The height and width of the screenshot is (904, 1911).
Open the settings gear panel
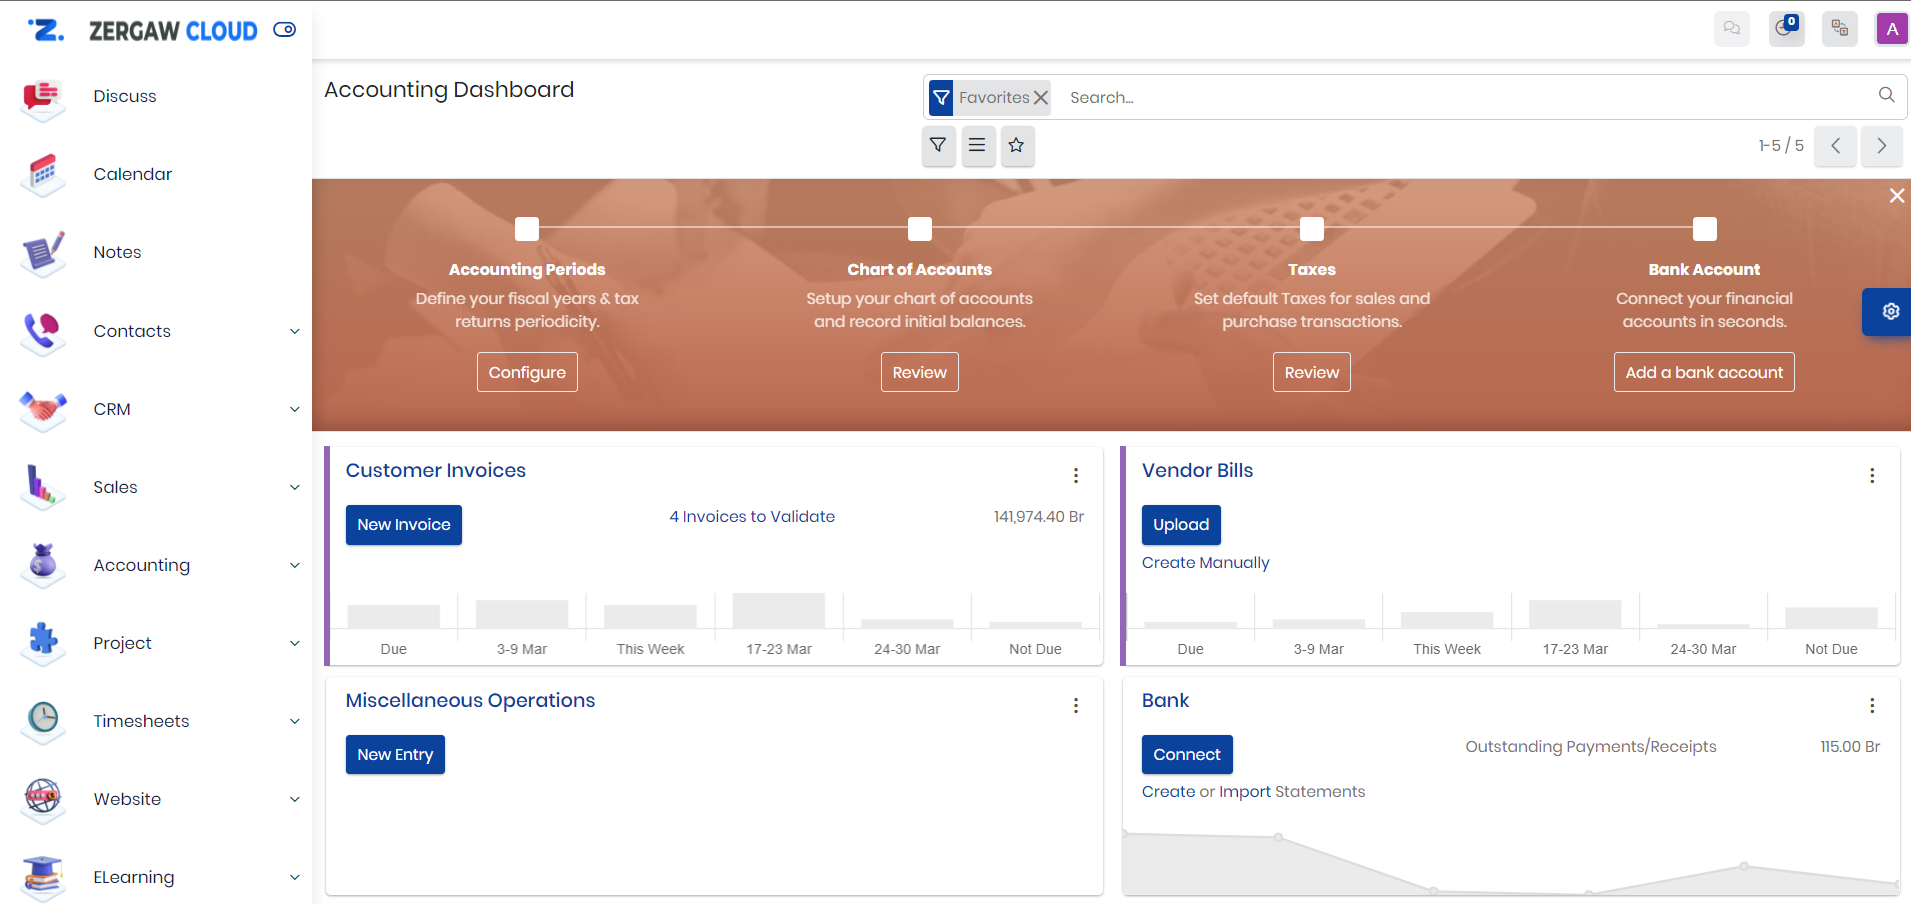click(x=1890, y=312)
